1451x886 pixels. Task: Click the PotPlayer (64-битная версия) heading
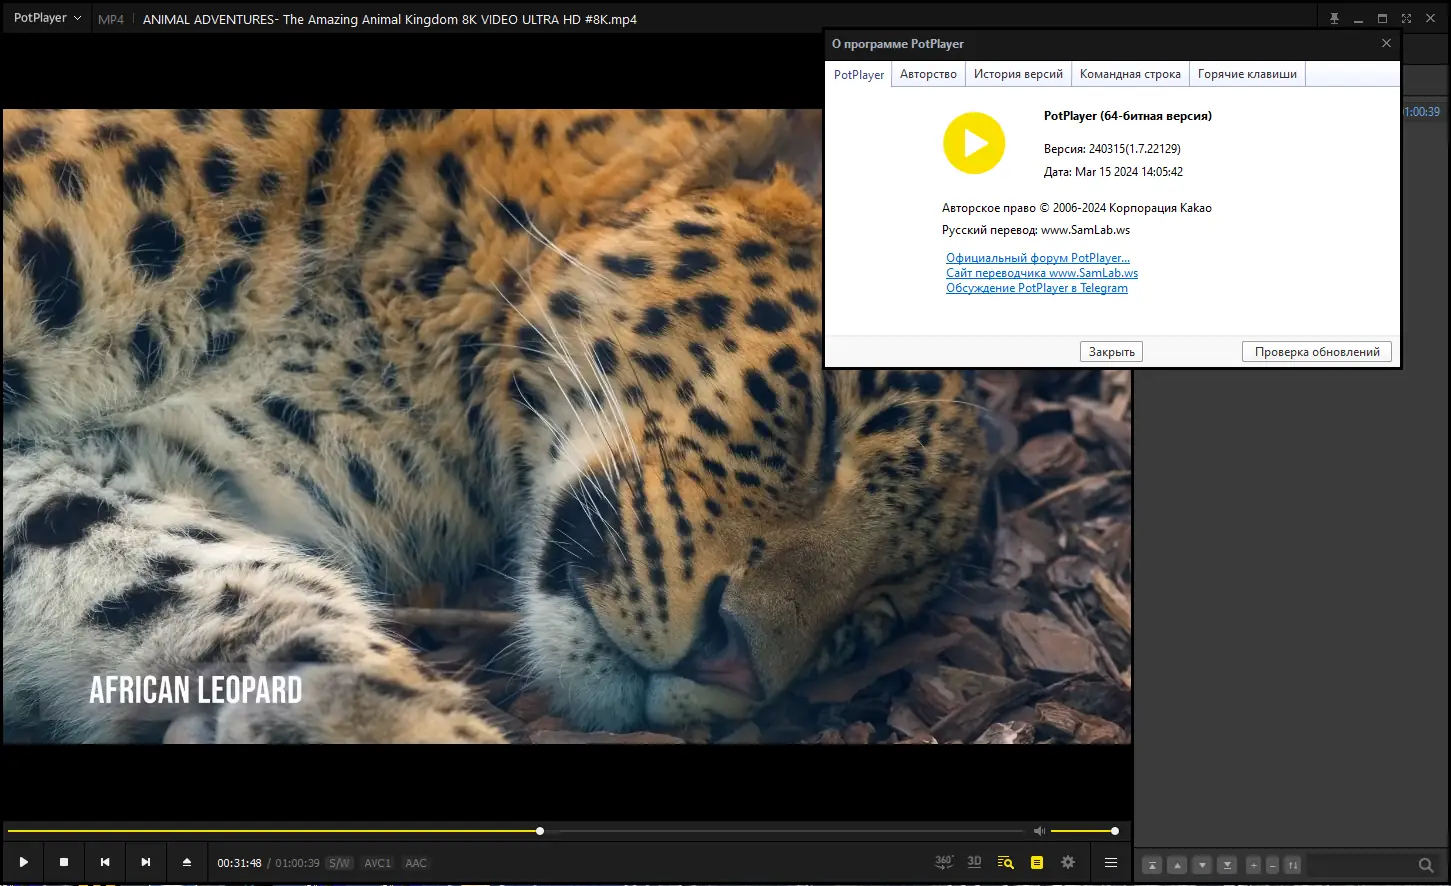1128,116
